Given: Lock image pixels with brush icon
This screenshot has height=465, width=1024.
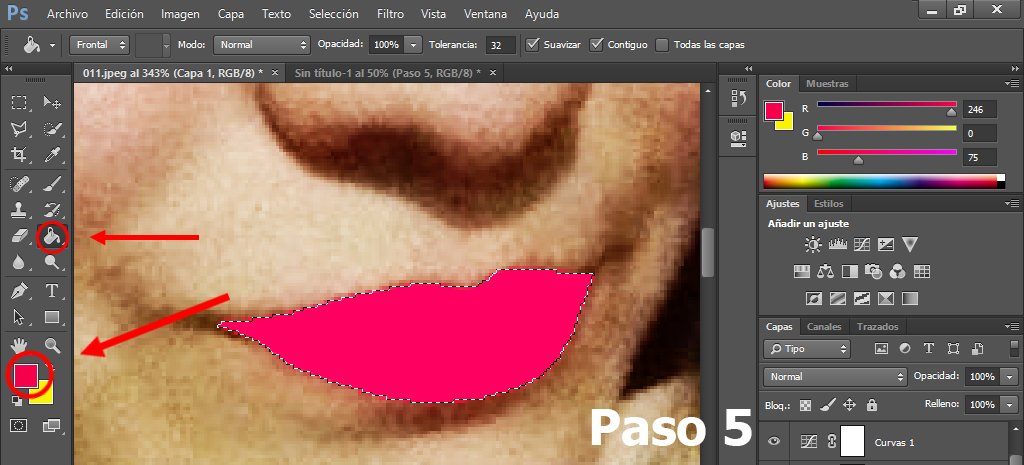Looking at the screenshot, I should 827,405.
